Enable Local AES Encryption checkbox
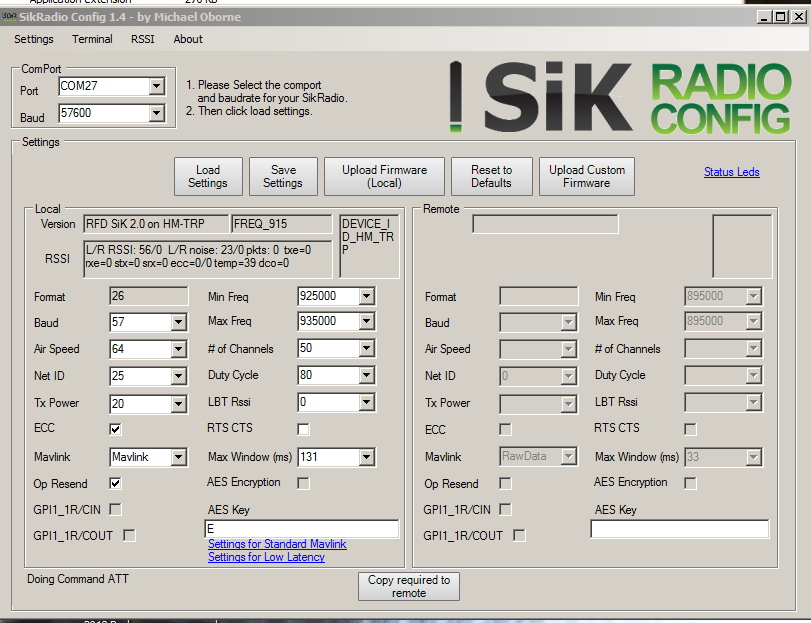811x623 pixels. coord(304,483)
